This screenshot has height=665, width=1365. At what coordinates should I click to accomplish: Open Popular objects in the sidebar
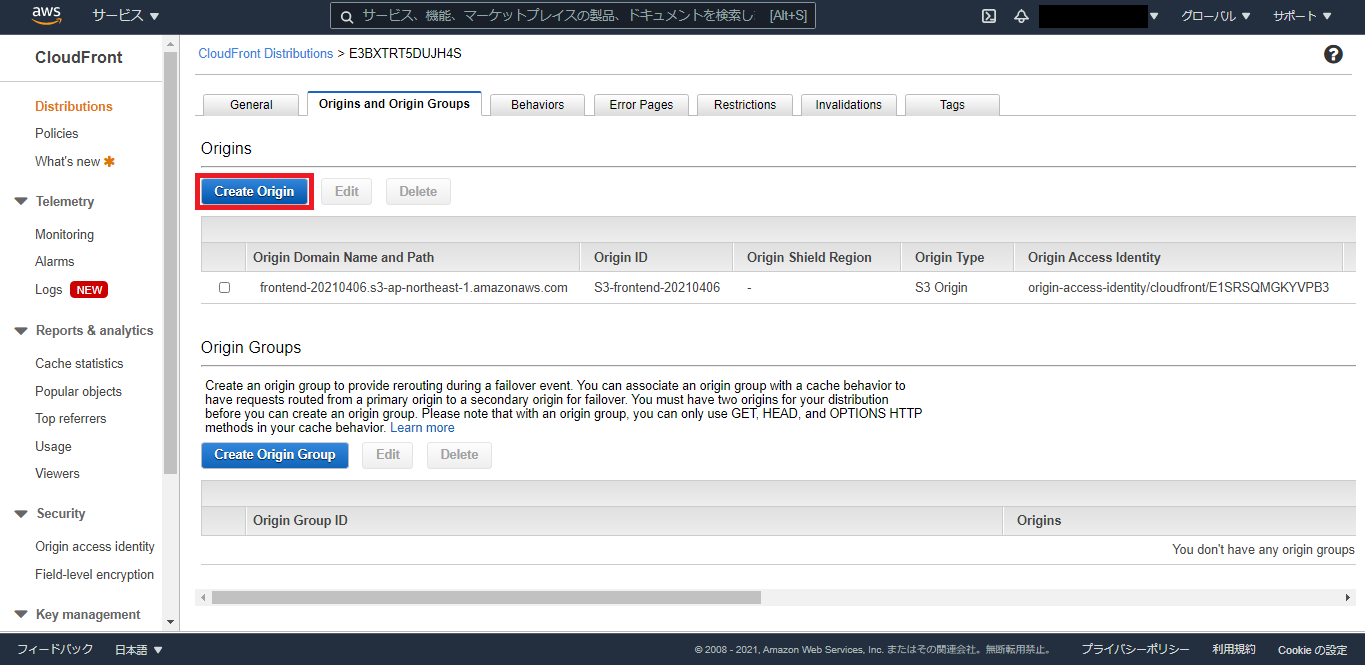pyautogui.click(x=78, y=392)
